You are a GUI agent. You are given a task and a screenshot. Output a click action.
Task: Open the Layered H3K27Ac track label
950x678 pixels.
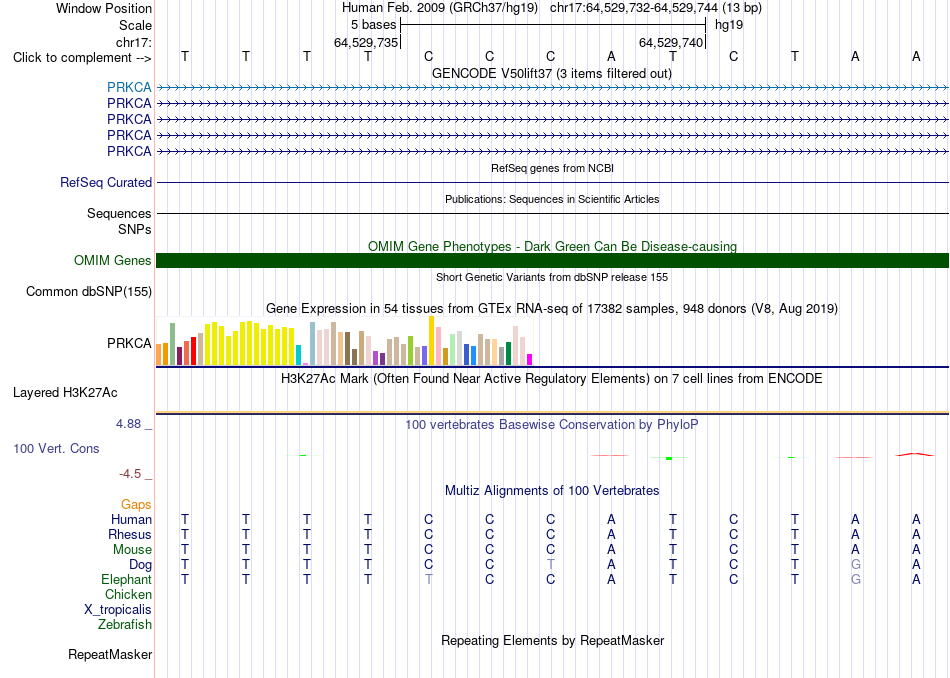coord(65,393)
